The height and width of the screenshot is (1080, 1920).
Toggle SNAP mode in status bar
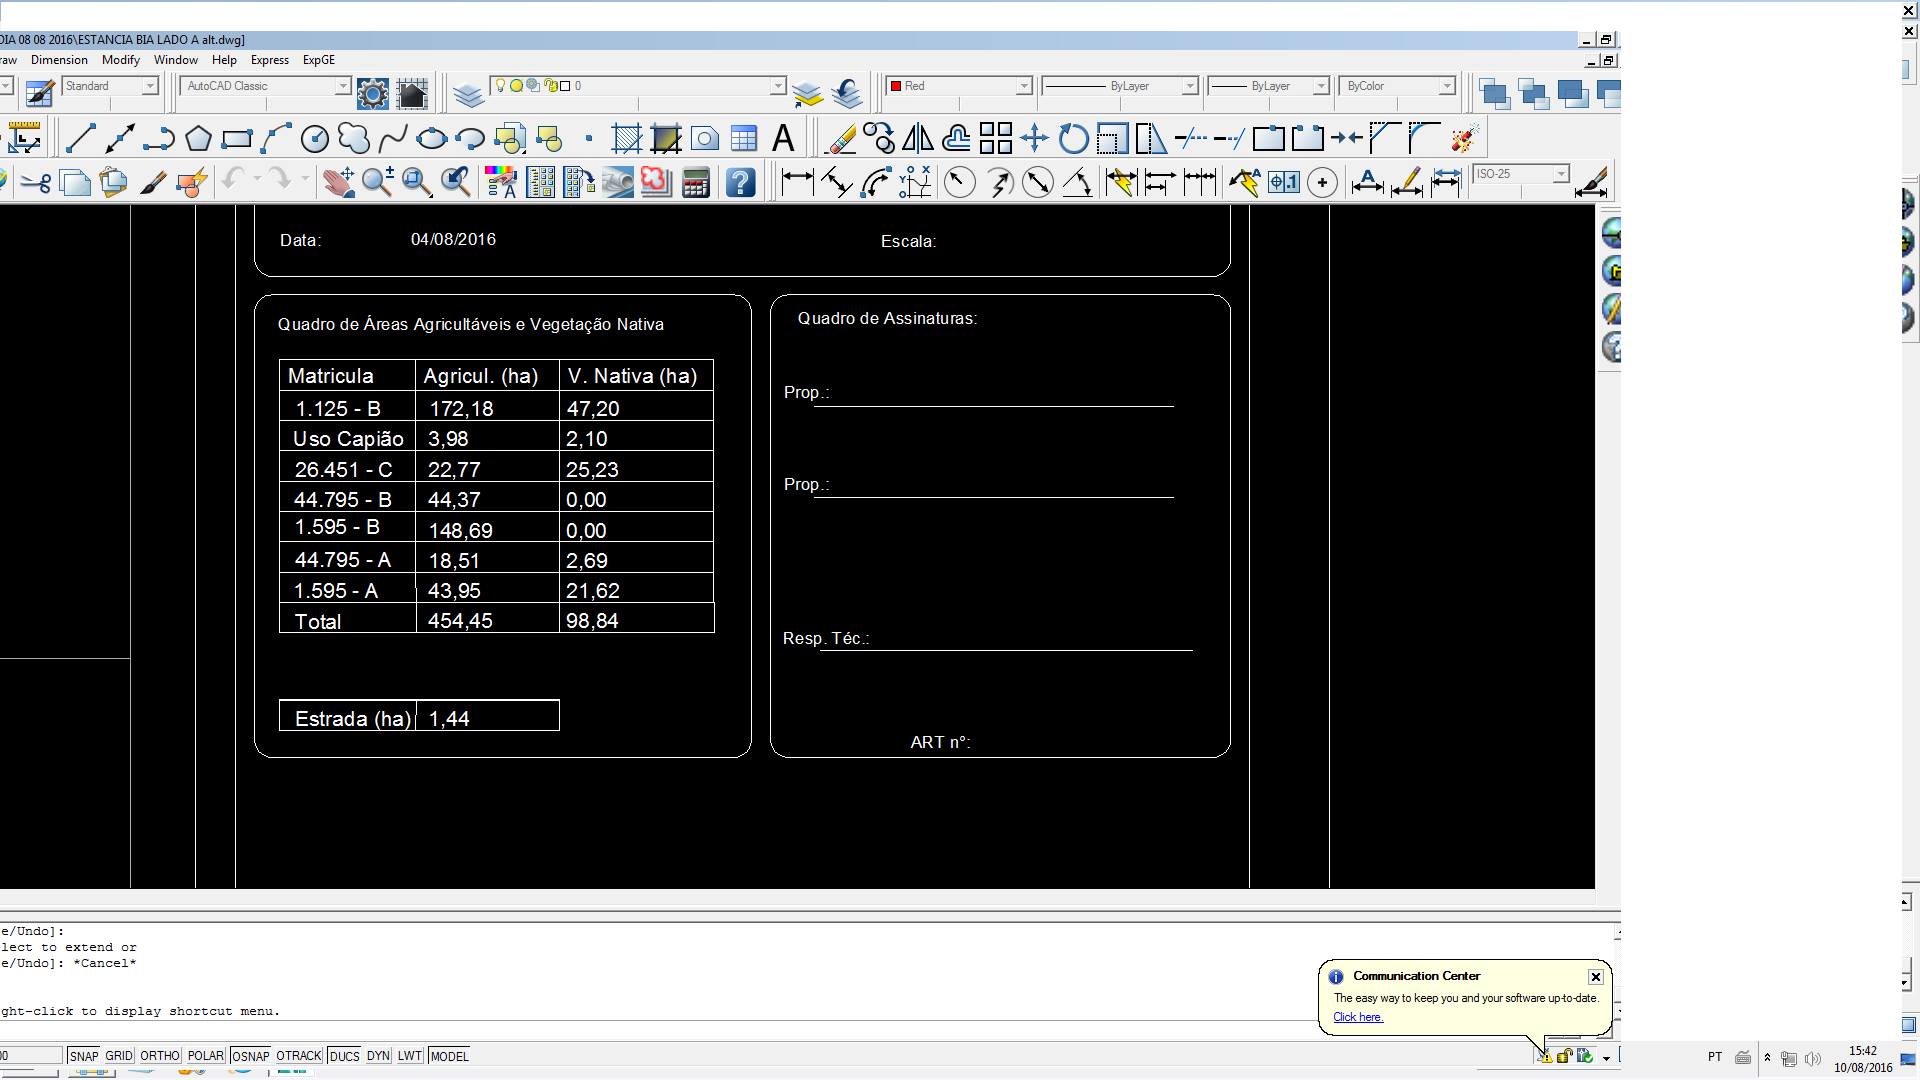pyautogui.click(x=84, y=1056)
